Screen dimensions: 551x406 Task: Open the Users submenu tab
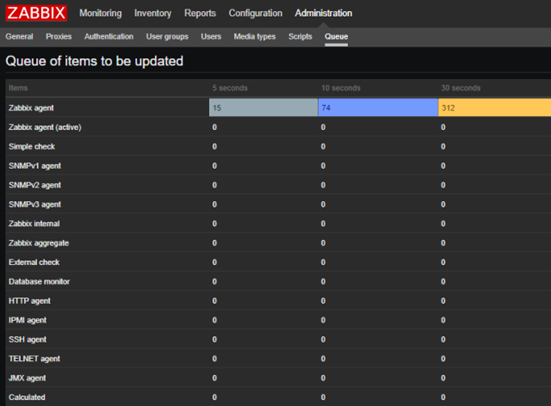pyautogui.click(x=211, y=37)
